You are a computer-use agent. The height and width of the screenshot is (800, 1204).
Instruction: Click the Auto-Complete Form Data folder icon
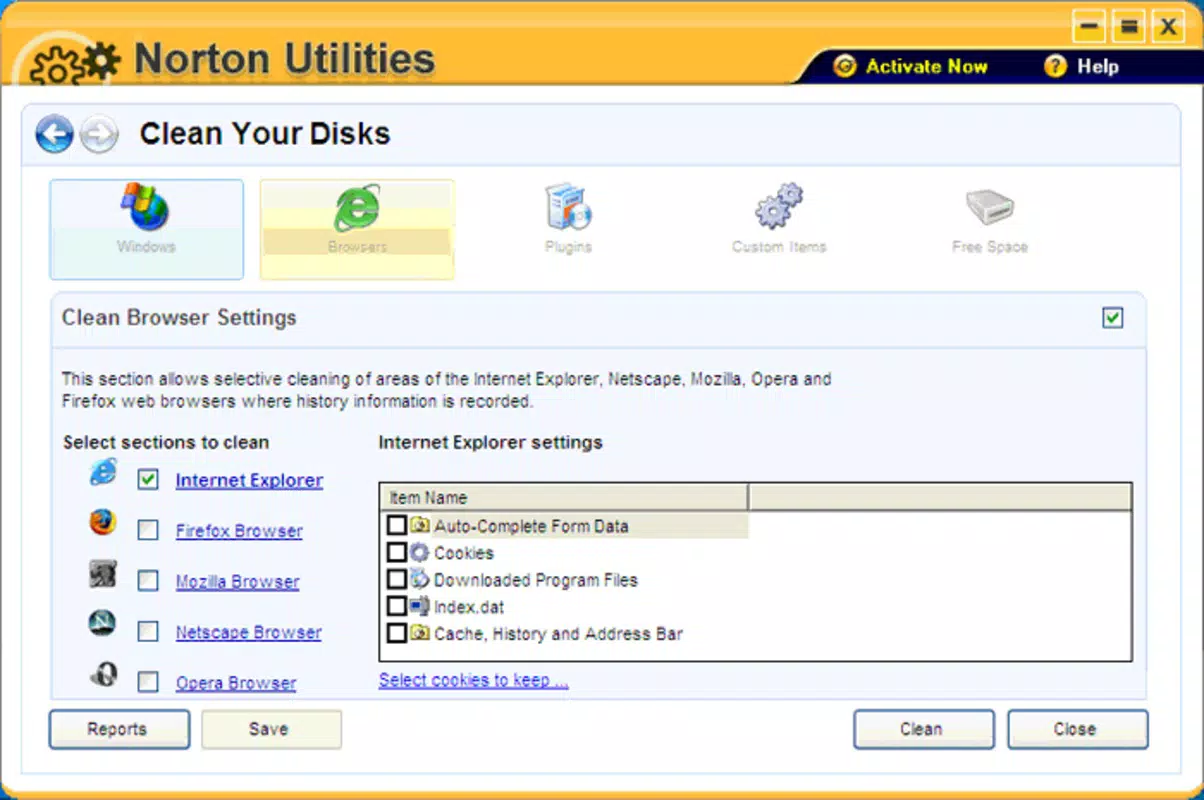(420, 525)
